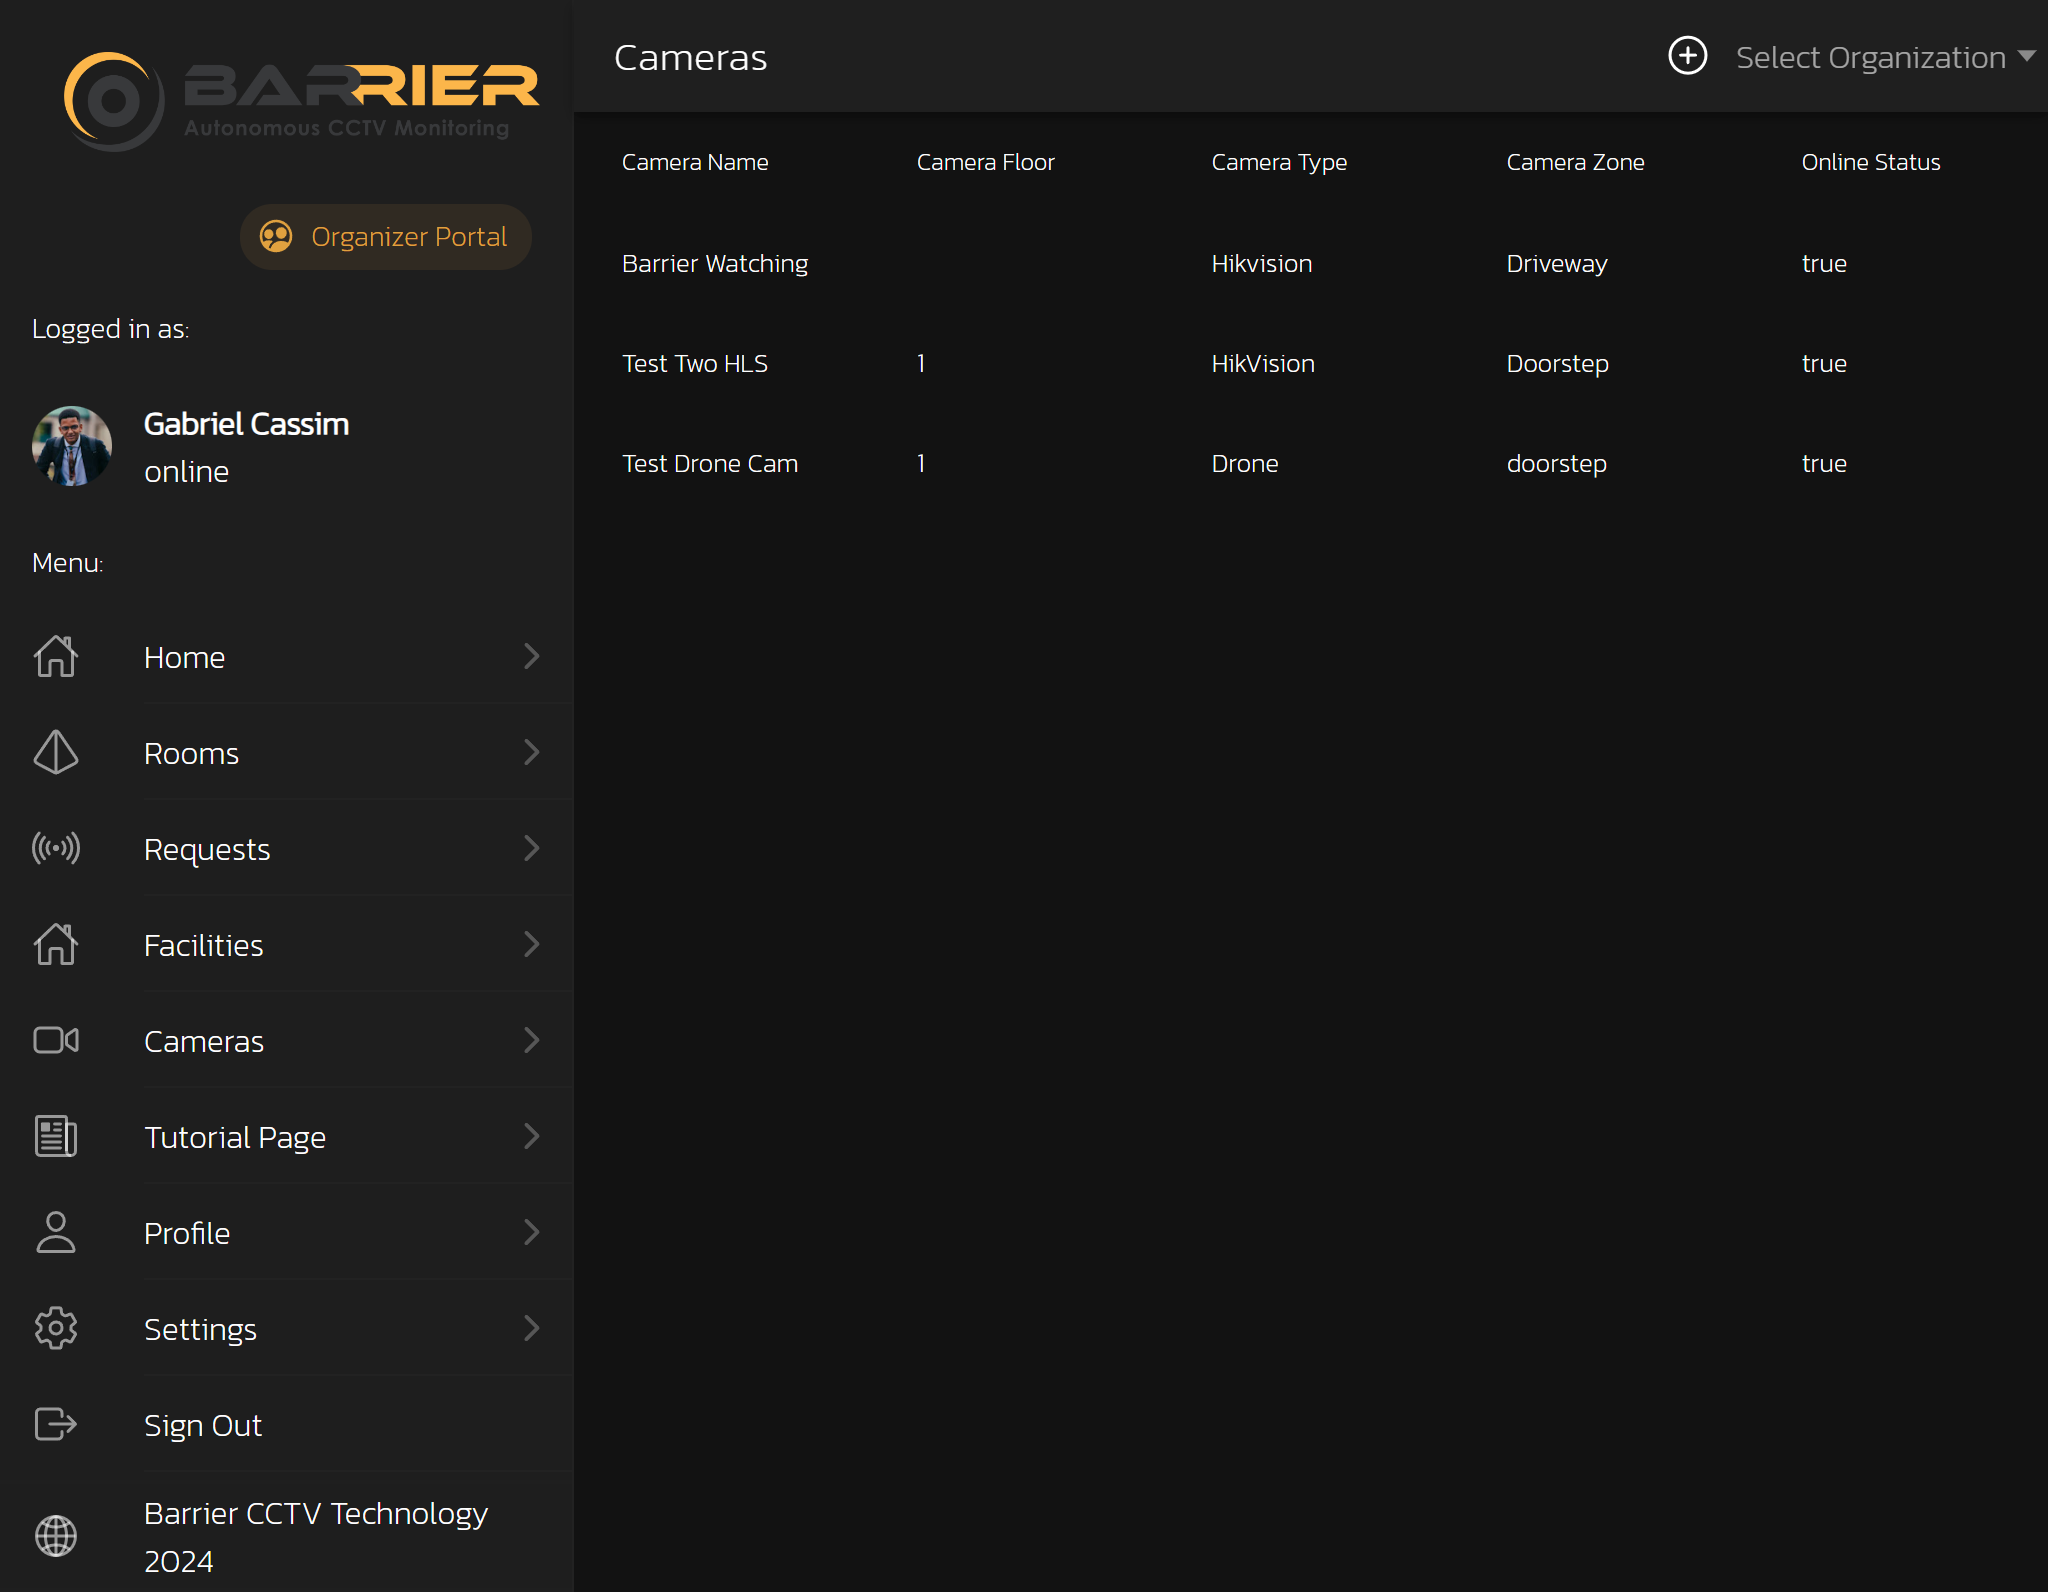Click the Sign Out exit icon
The height and width of the screenshot is (1592, 2048).
pyautogui.click(x=56, y=1424)
